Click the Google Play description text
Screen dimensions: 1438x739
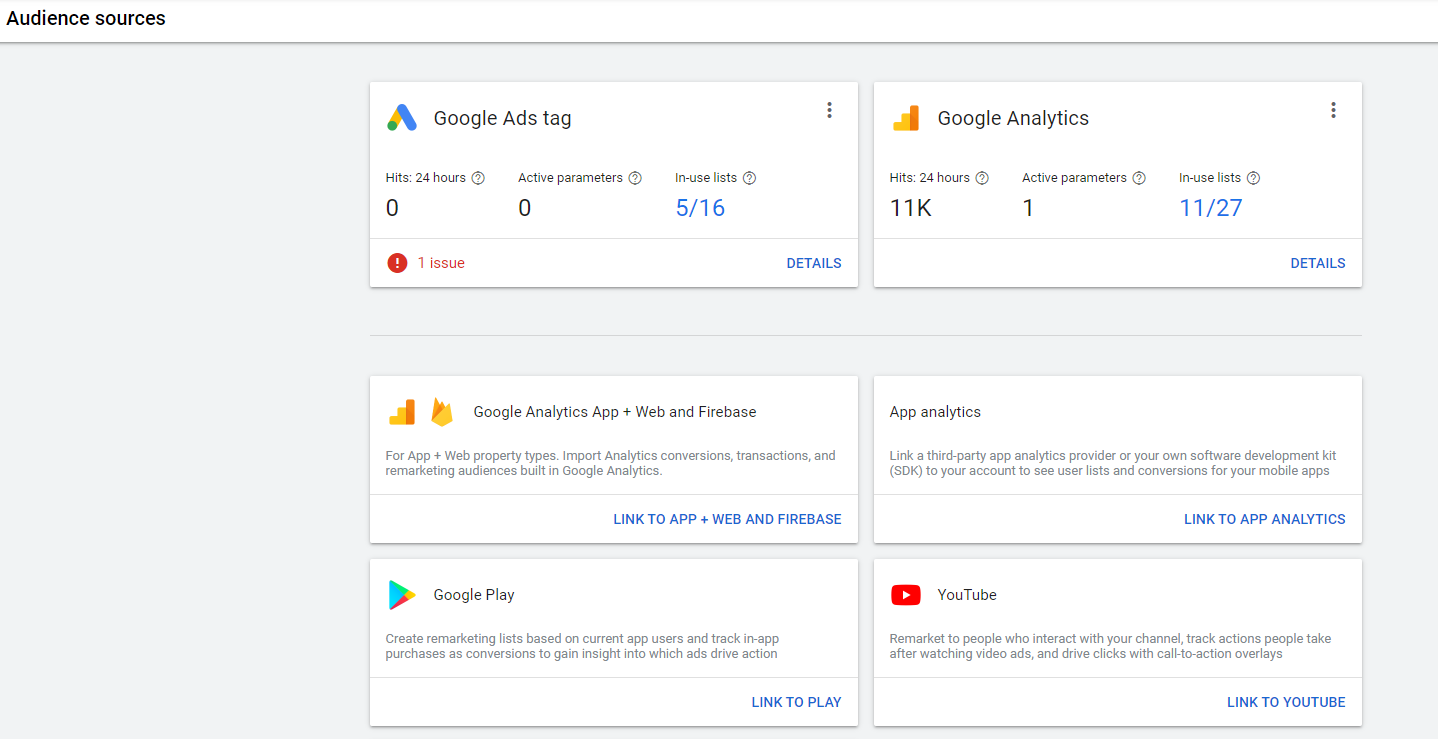pyautogui.click(x=582, y=646)
